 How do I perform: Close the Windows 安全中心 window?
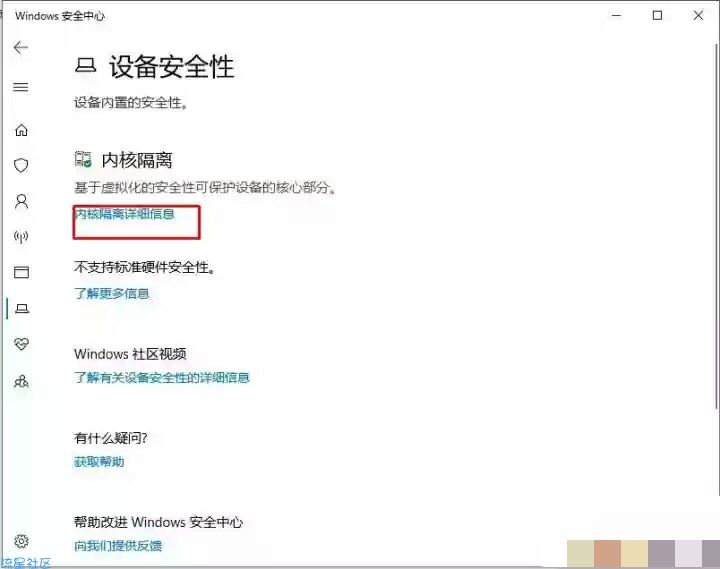pyautogui.click(x=698, y=16)
